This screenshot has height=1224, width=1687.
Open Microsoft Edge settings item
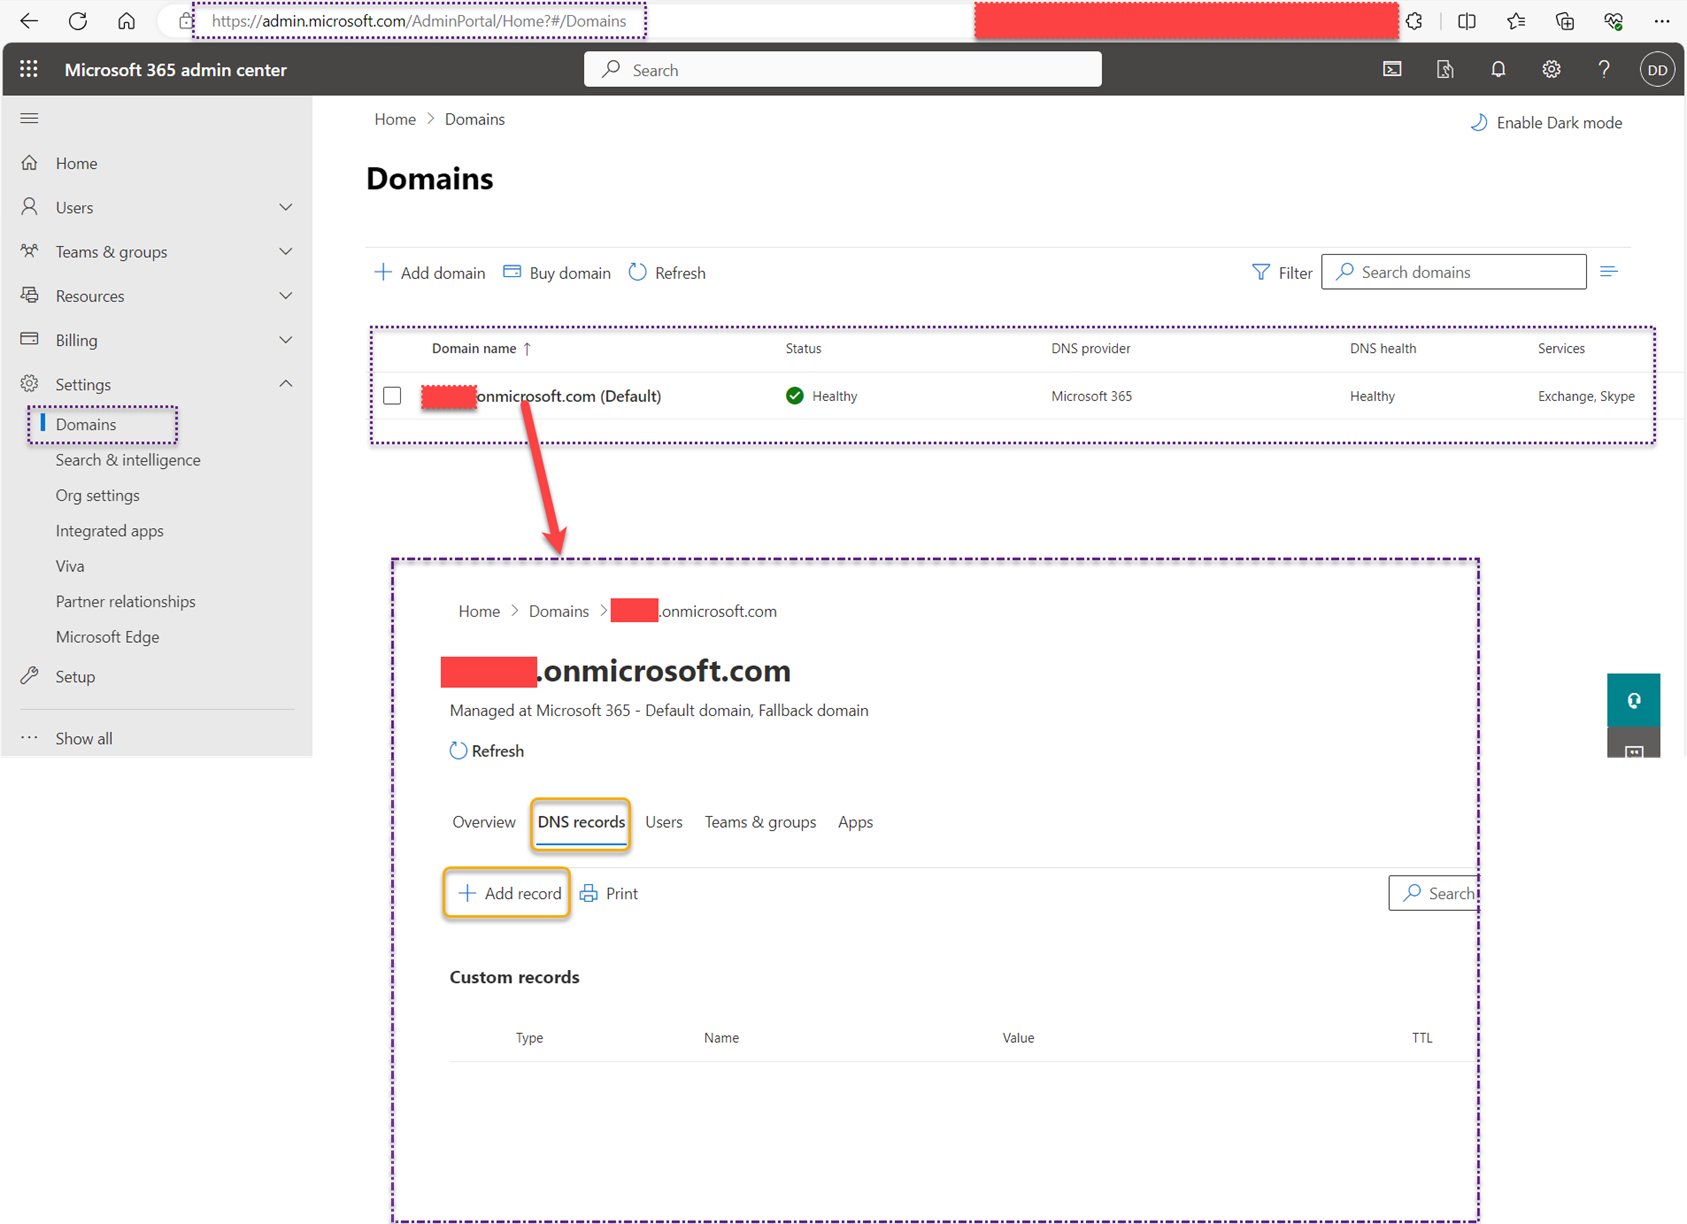coord(108,637)
